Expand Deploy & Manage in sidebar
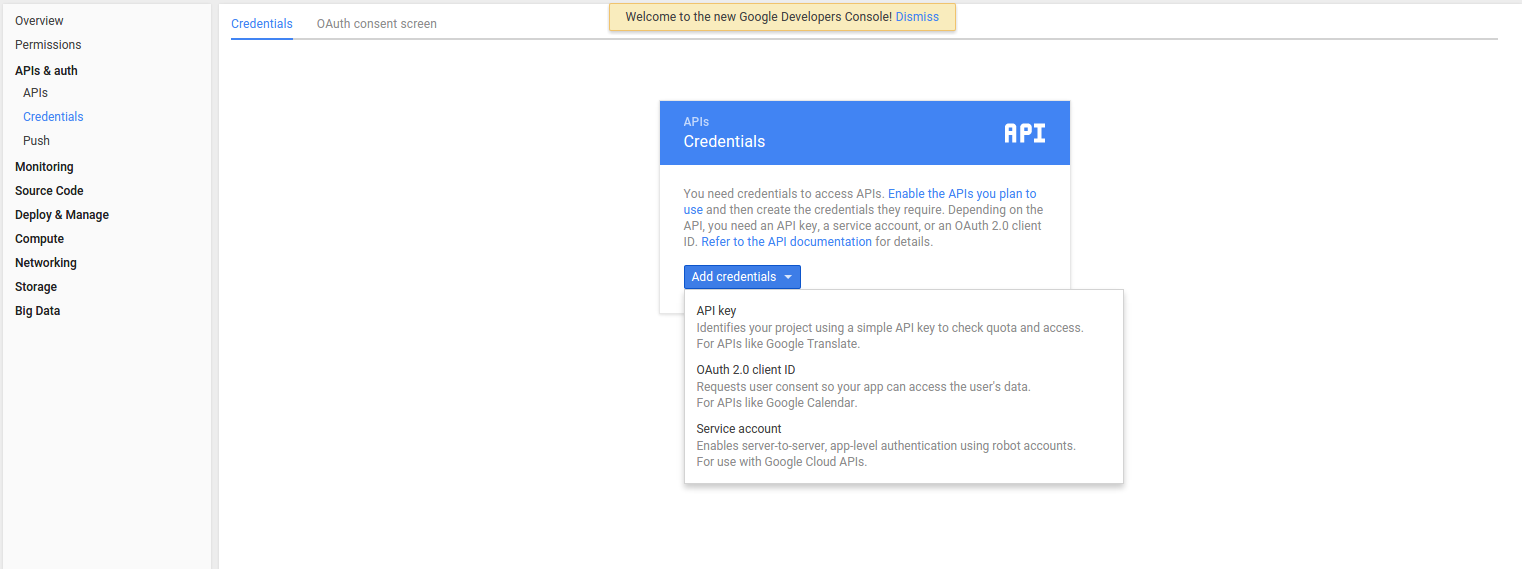The width and height of the screenshot is (1522, 569). 62,215
